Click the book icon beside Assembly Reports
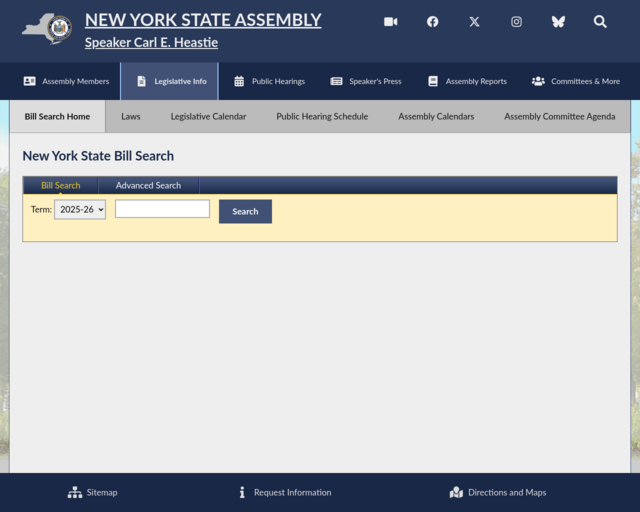640x512 pixels. click(433, 81)
